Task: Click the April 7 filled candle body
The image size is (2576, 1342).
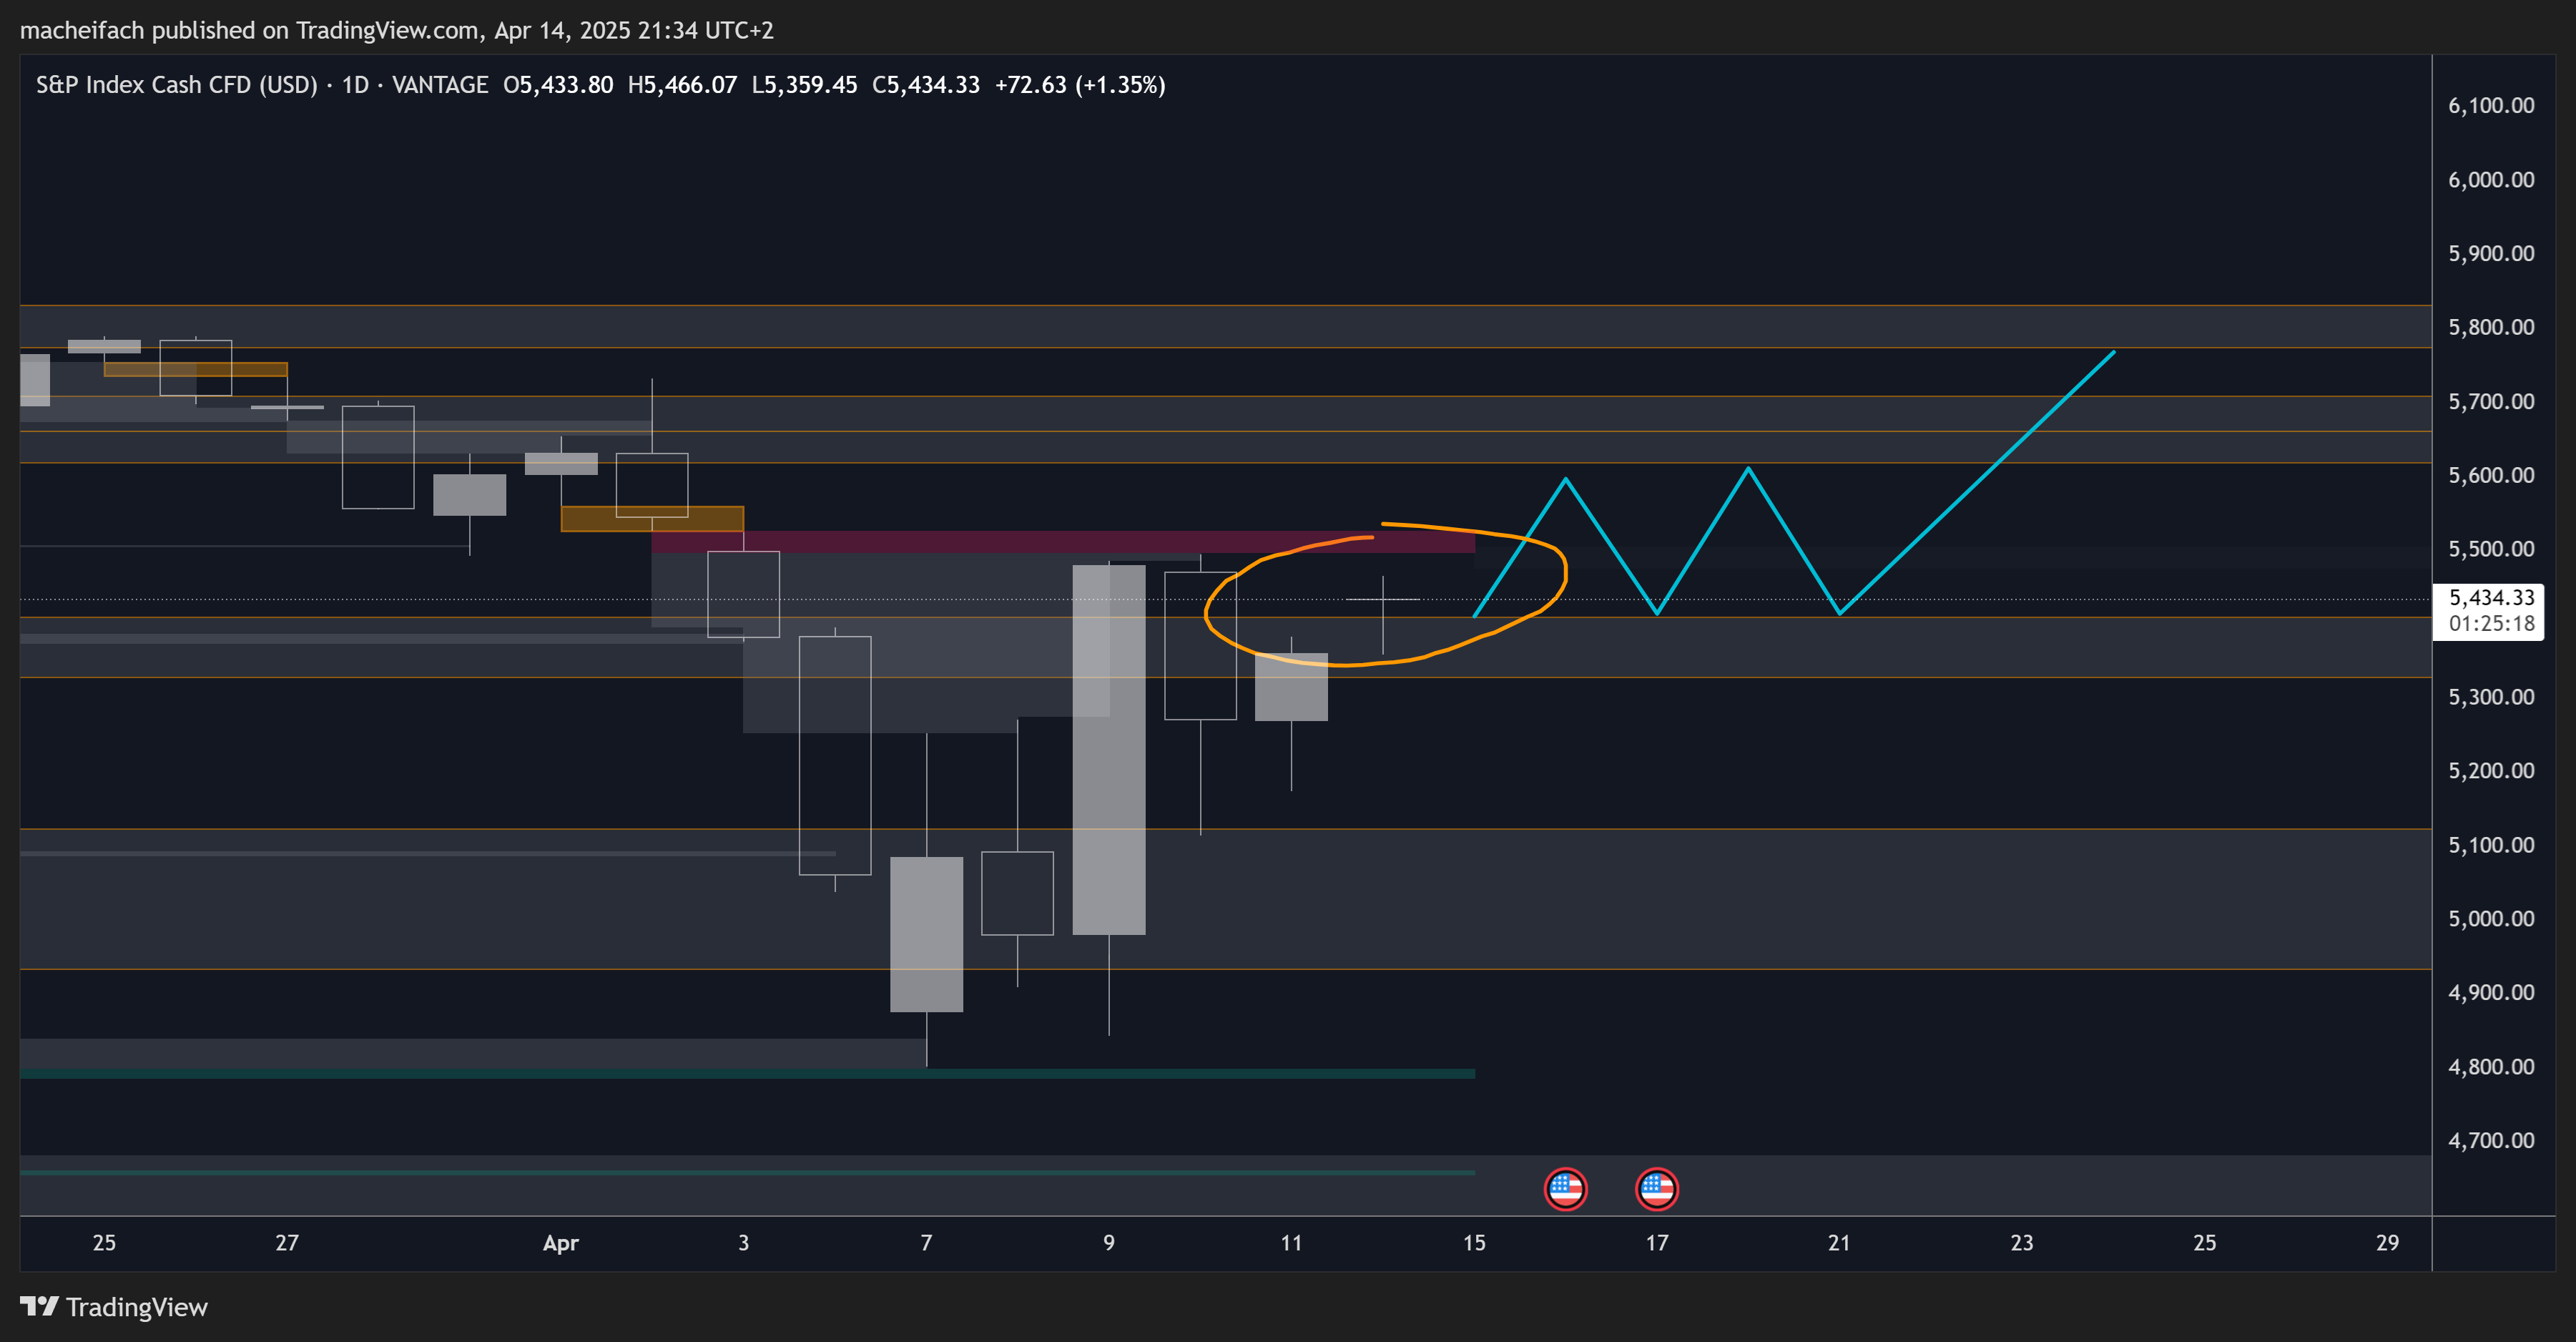Action: 926,934
